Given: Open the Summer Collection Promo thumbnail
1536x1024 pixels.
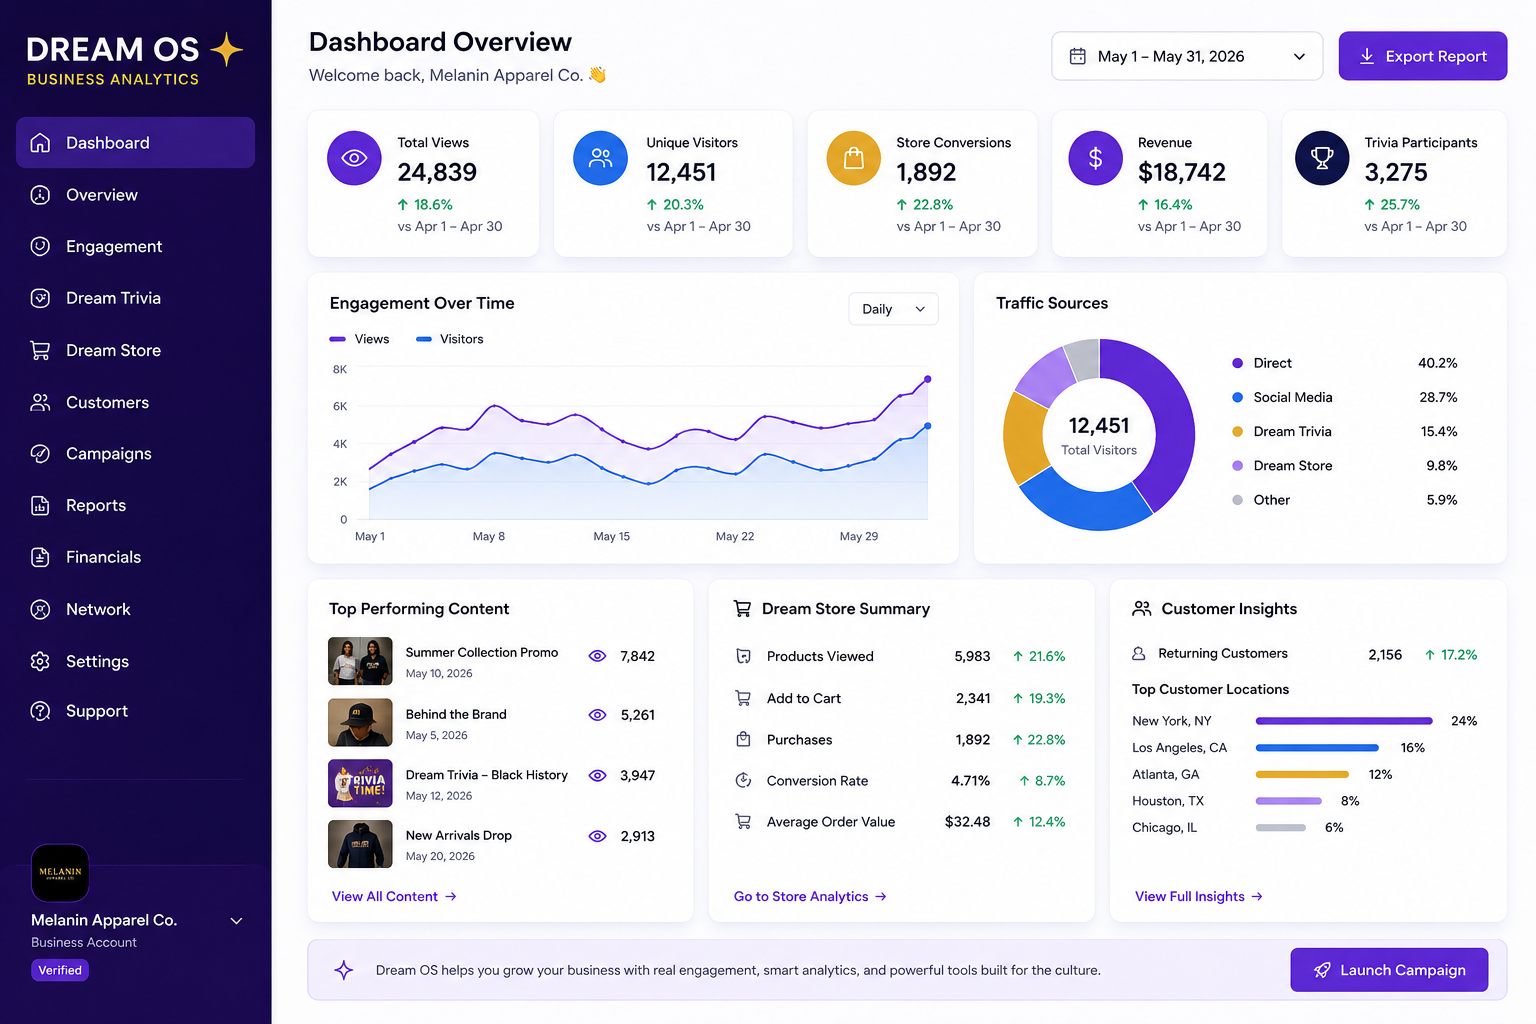Looking at the screenshot, I should pyautogui.click(x=360, y=661).
